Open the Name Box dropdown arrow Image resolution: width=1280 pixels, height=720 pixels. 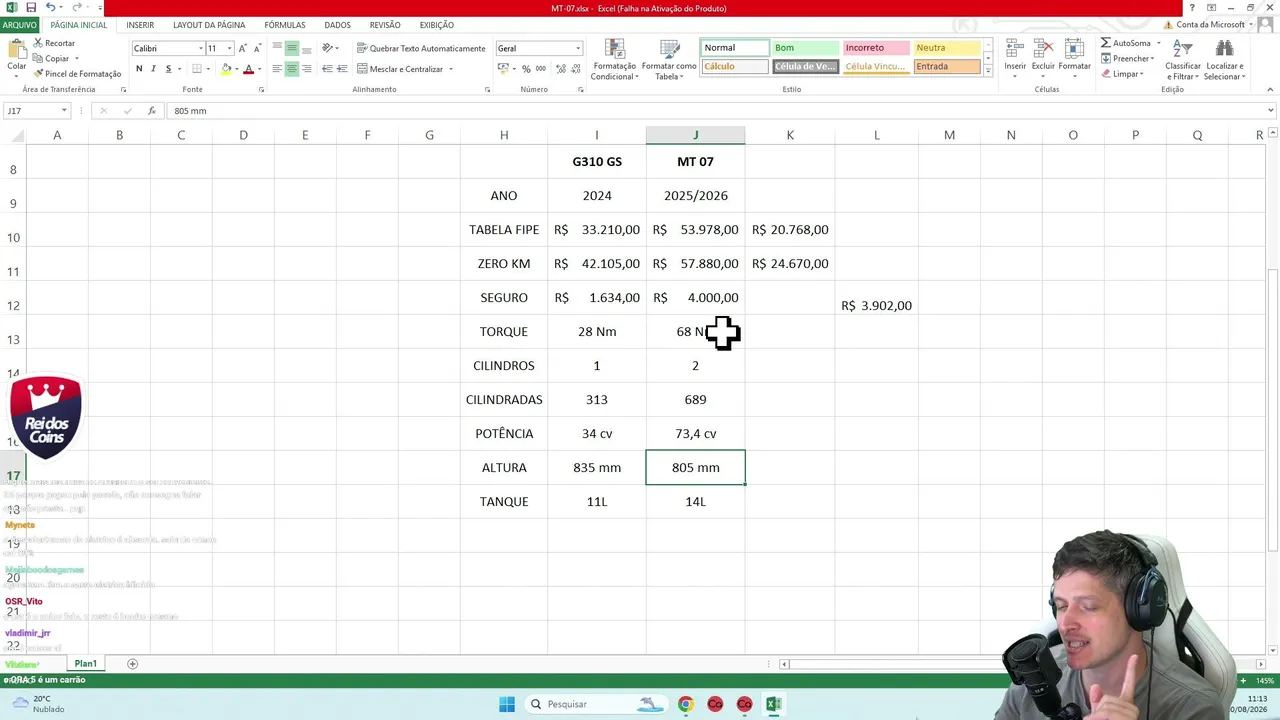click(64, 111)
